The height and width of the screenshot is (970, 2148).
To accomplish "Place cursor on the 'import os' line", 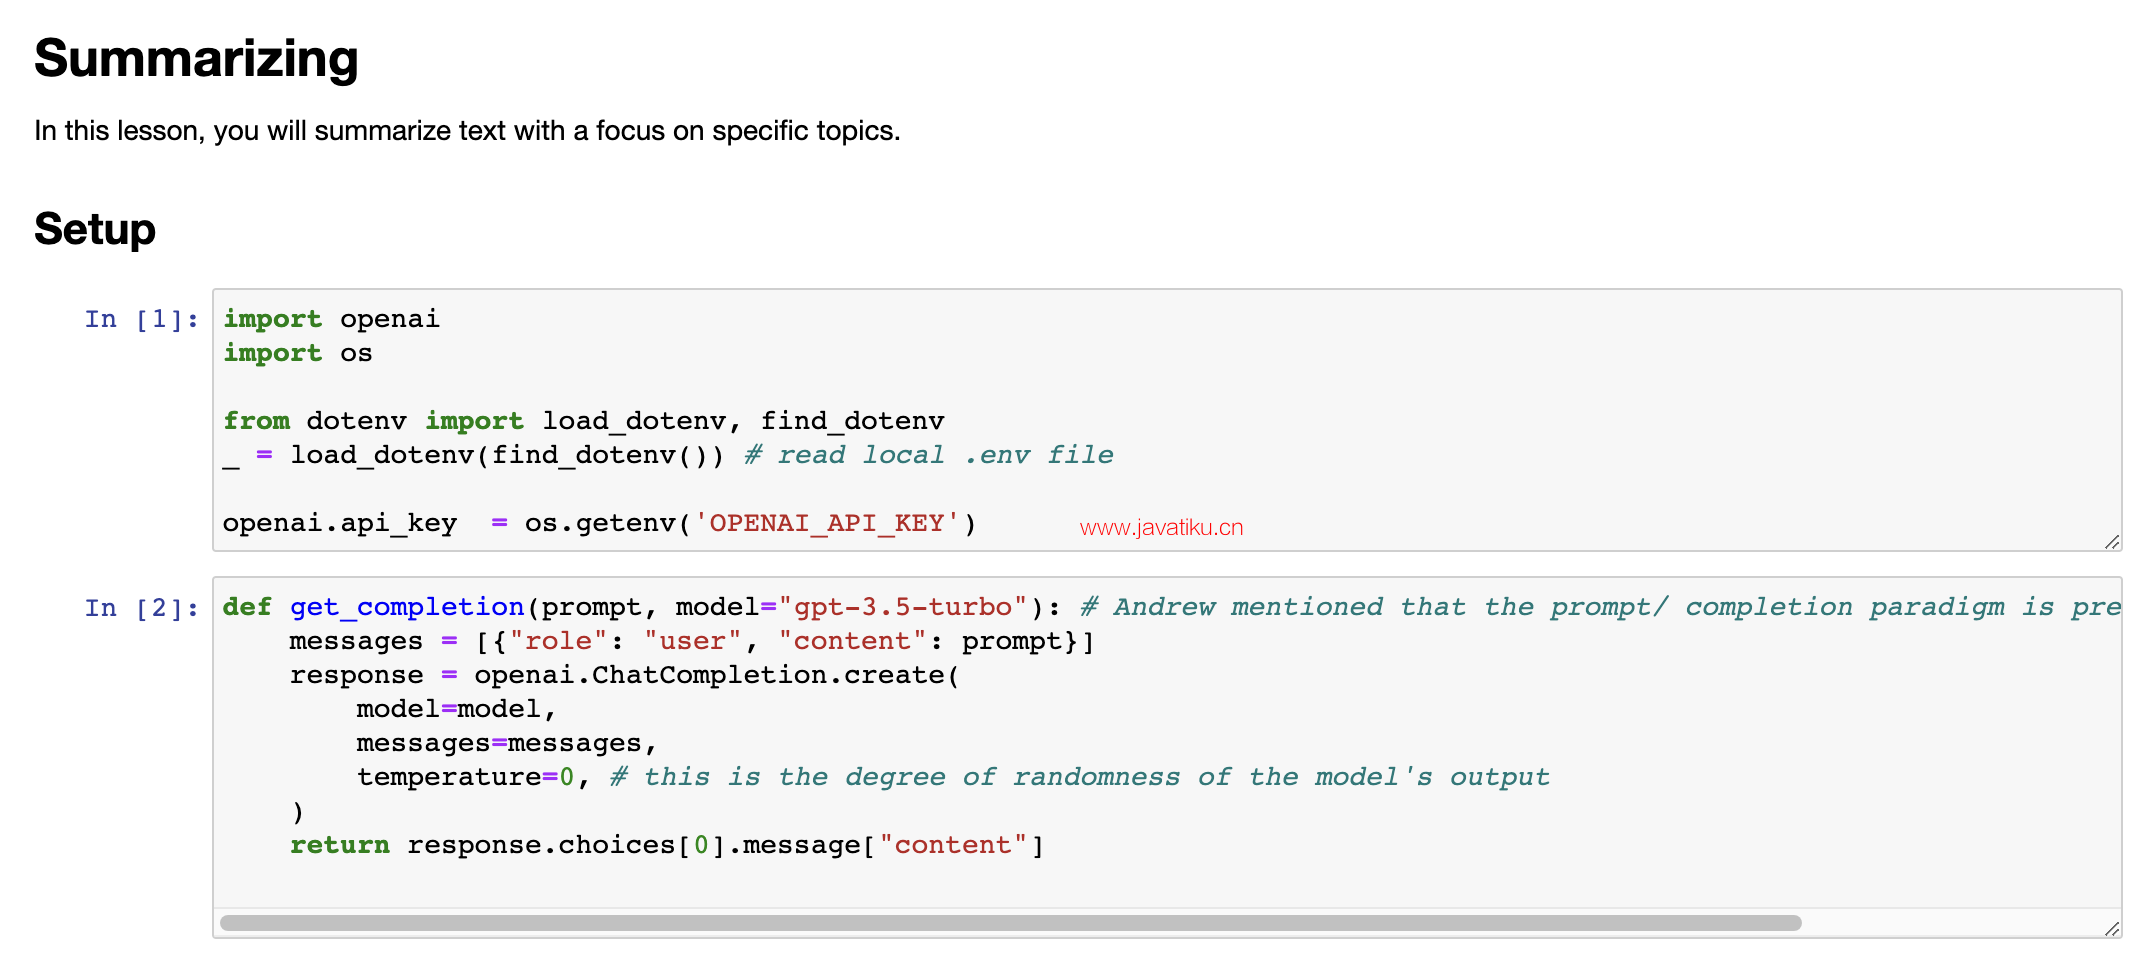I will [297, 353].
